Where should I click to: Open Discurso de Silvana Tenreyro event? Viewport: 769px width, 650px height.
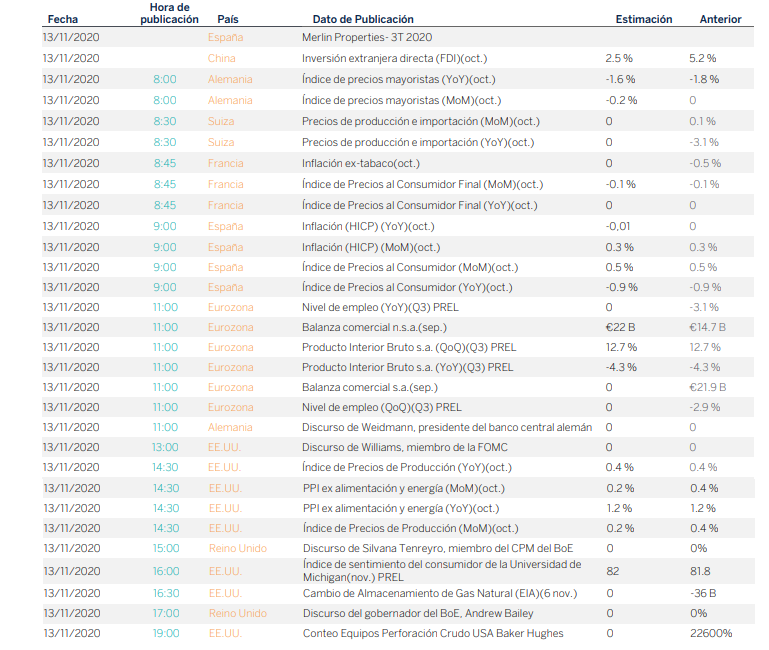[439, 548]
